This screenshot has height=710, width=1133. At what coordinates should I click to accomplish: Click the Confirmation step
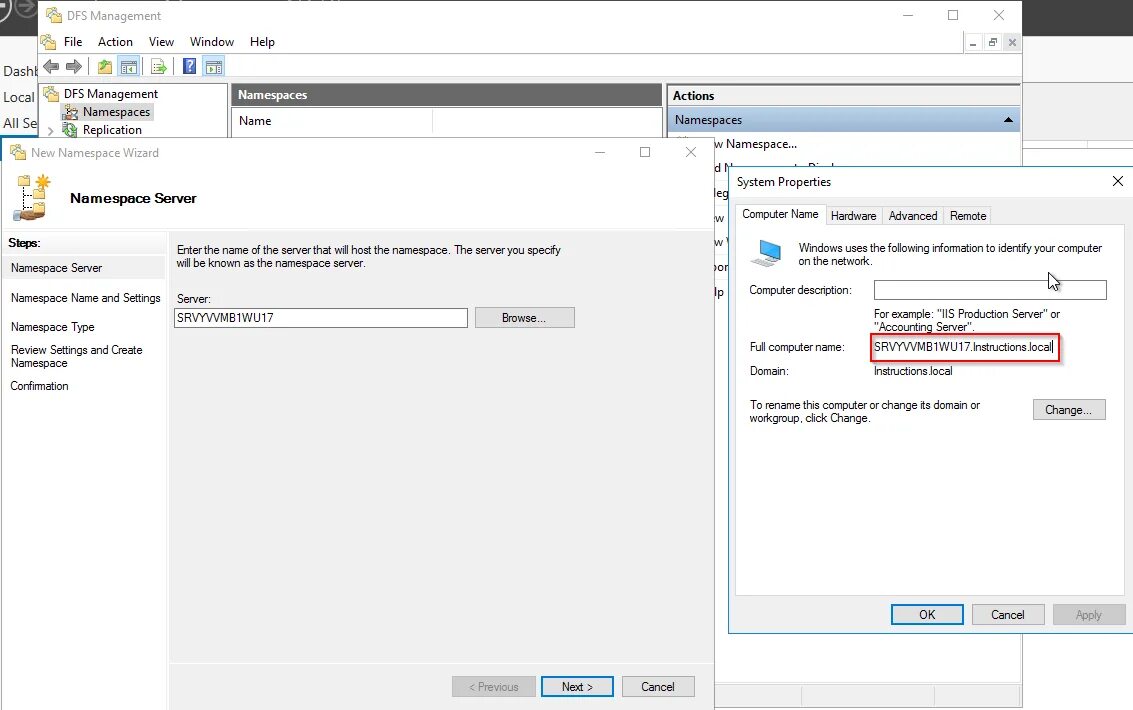(39, 386)
